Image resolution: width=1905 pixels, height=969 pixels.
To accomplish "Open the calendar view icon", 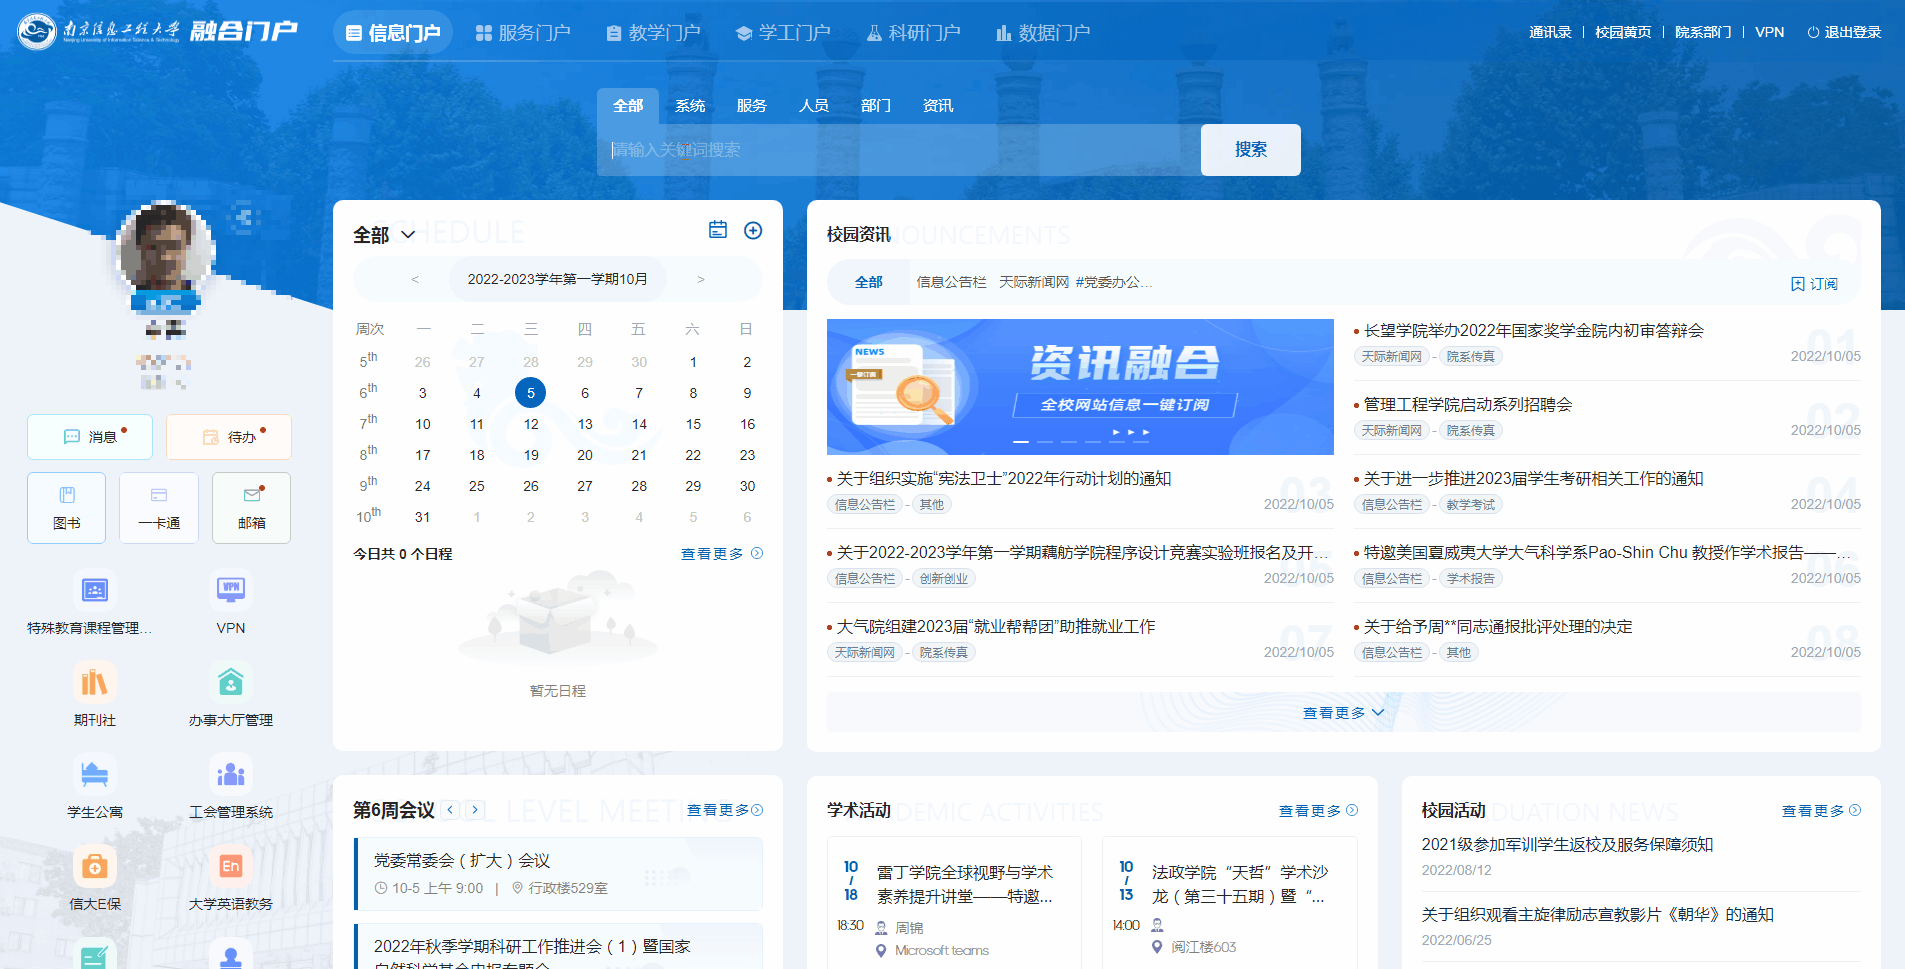I will coord(718,230).
